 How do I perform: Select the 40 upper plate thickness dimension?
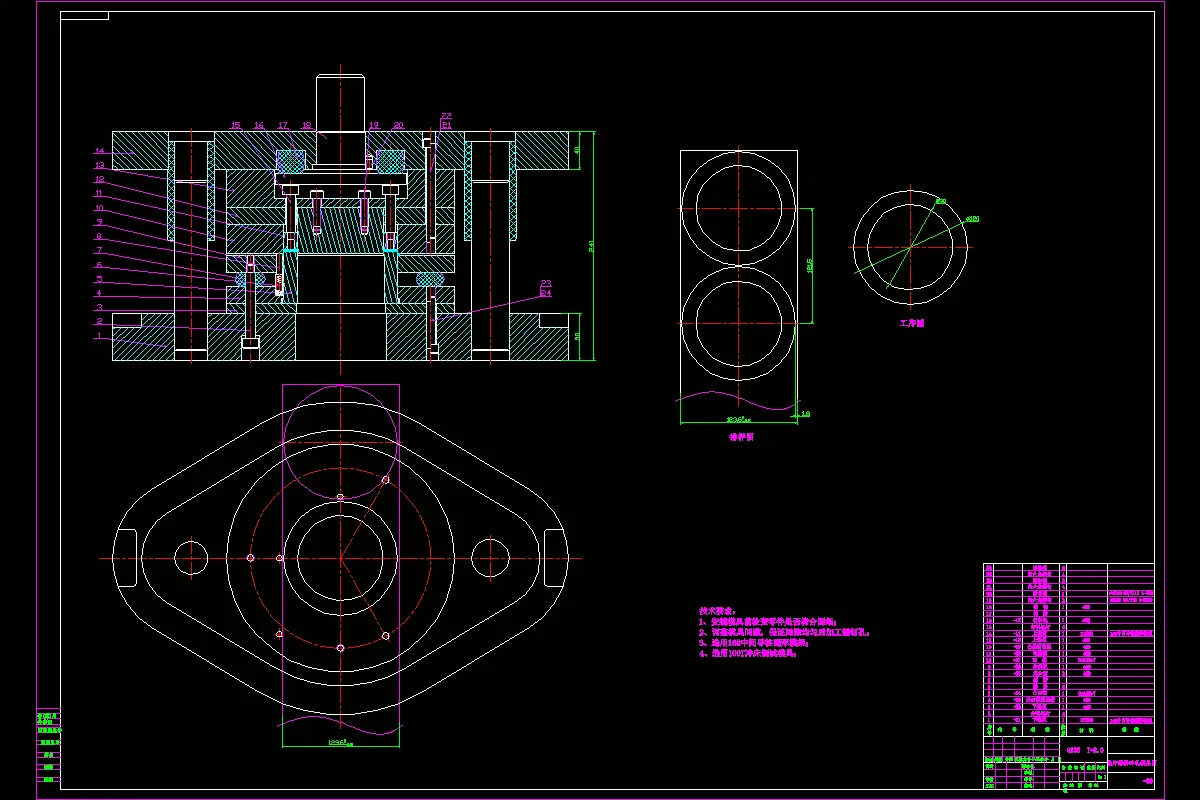point(577,148)
